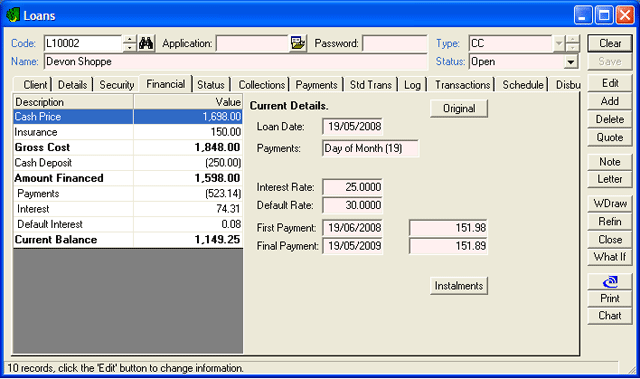The height and width of the screenshot is (379, 640).
Task: Click the Application input field
Action: pyautogui.click(x=253, y=43)
